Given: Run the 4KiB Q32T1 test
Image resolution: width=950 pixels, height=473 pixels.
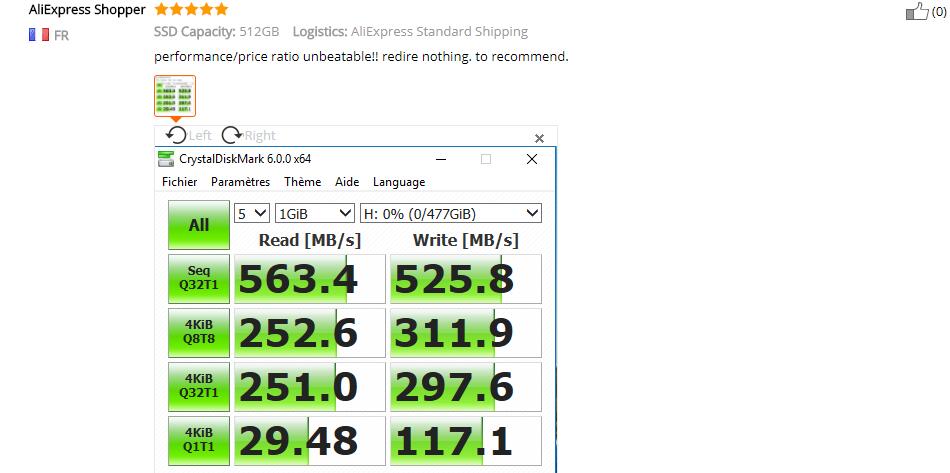Looking at the screenshot, I should 199,386.
